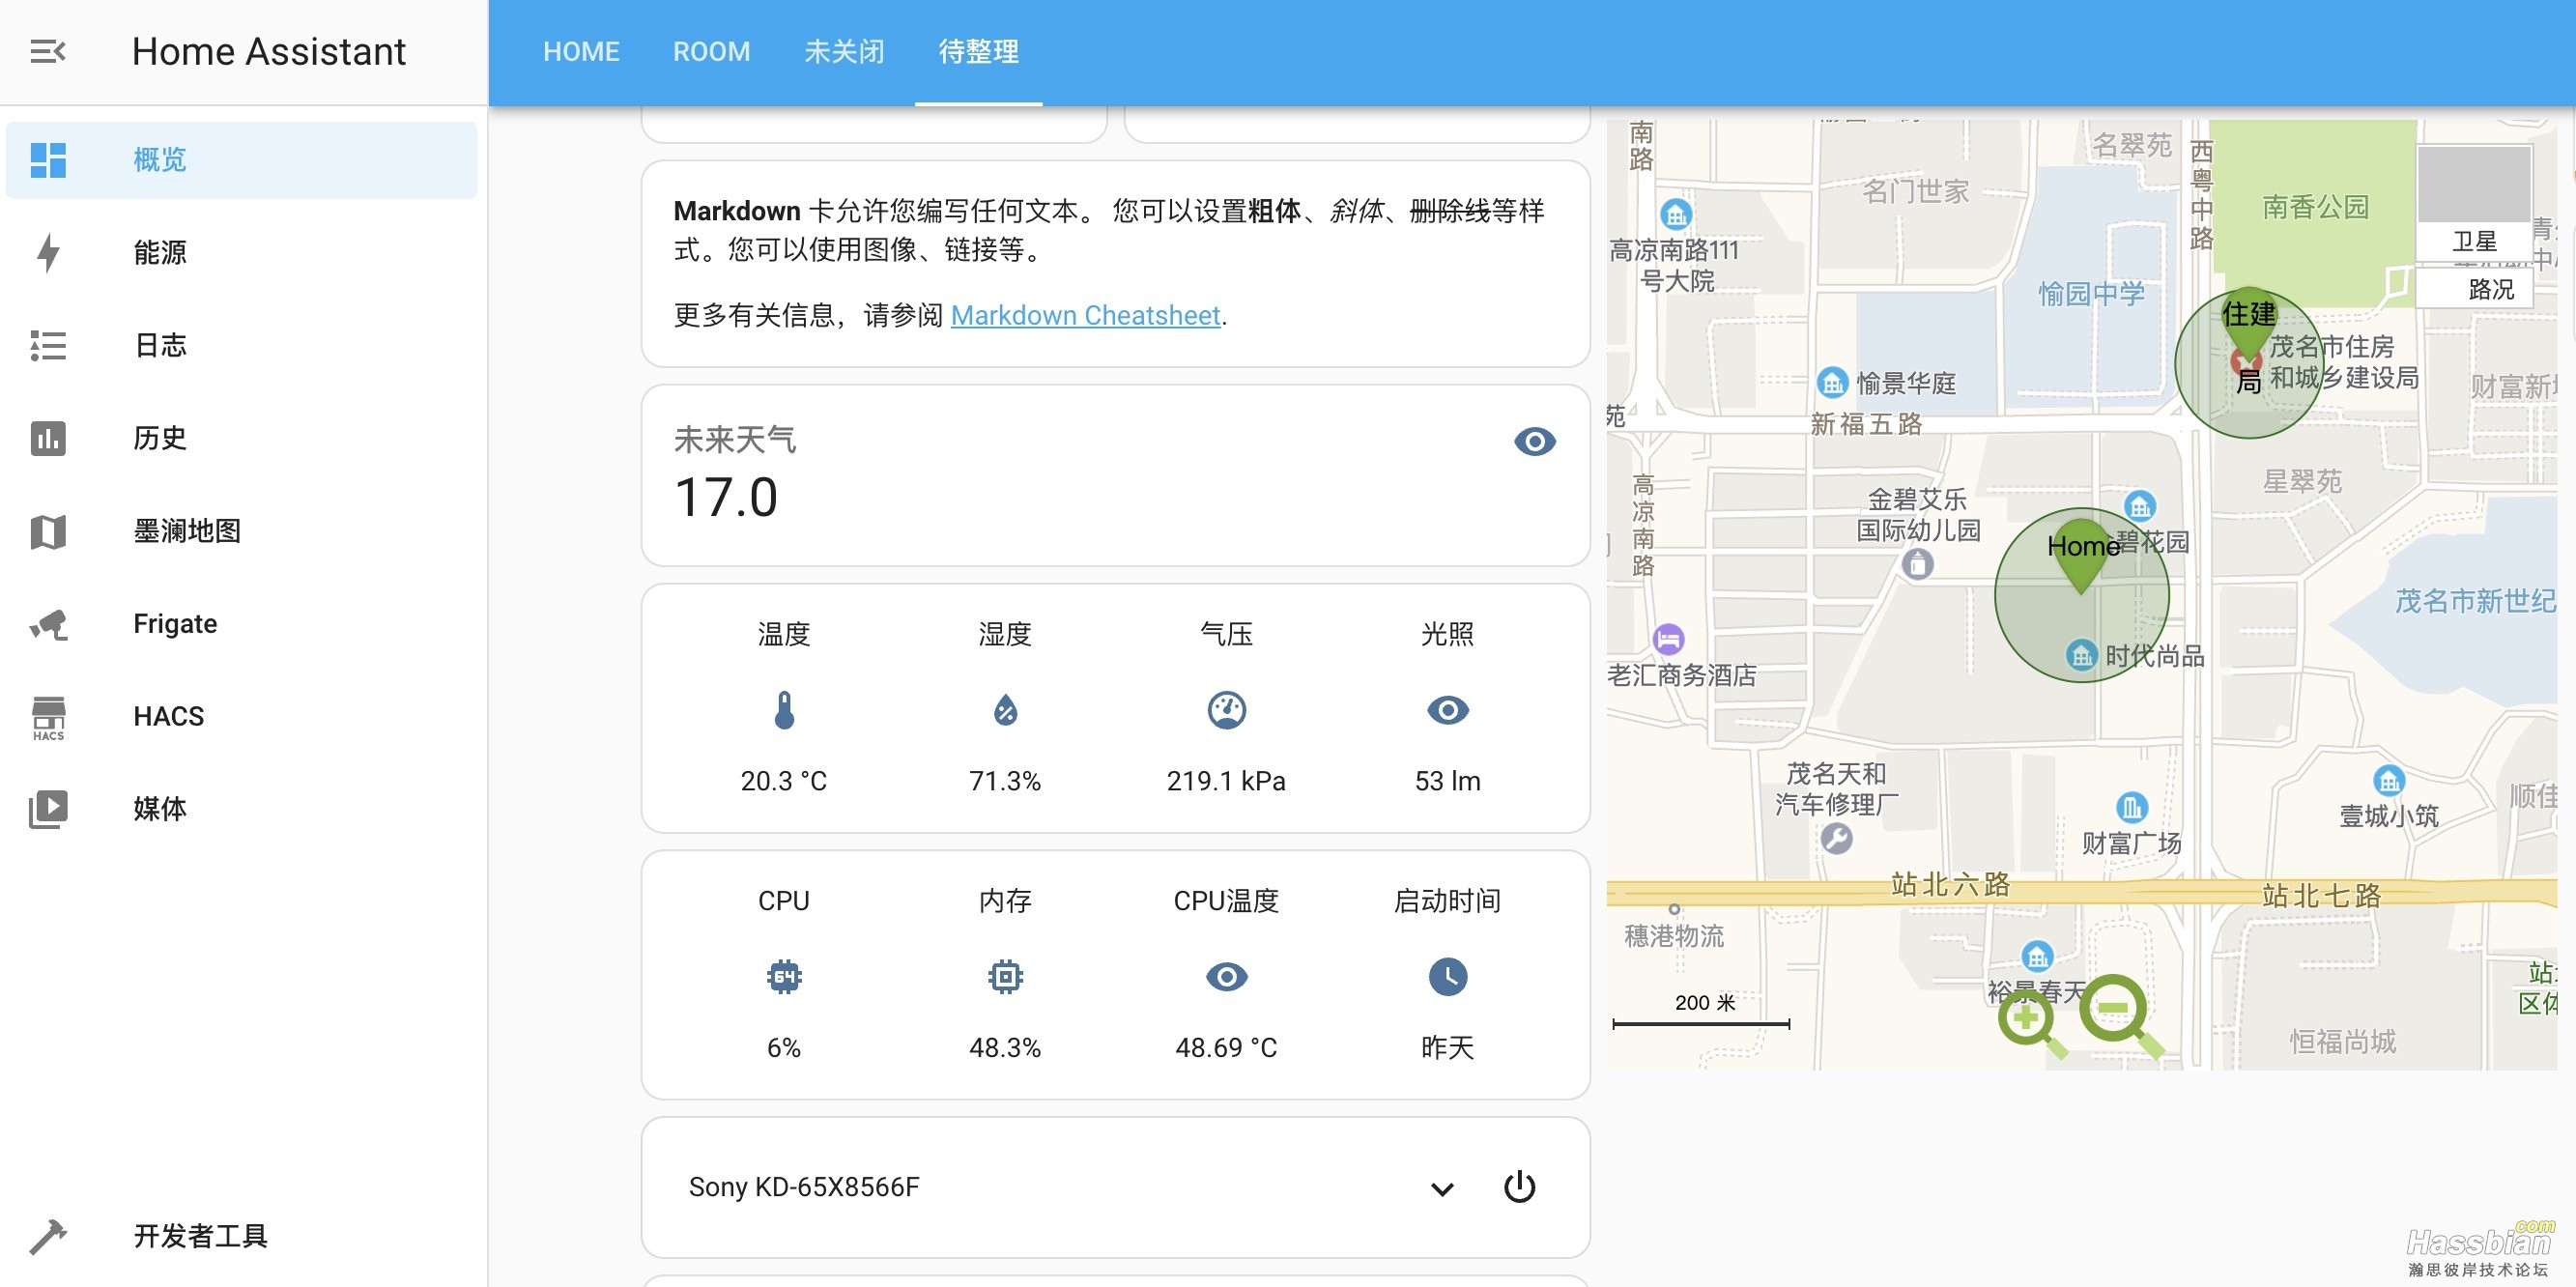Click the 启动时间 clock icon

pyautogui.click(x=1447, y=977)
